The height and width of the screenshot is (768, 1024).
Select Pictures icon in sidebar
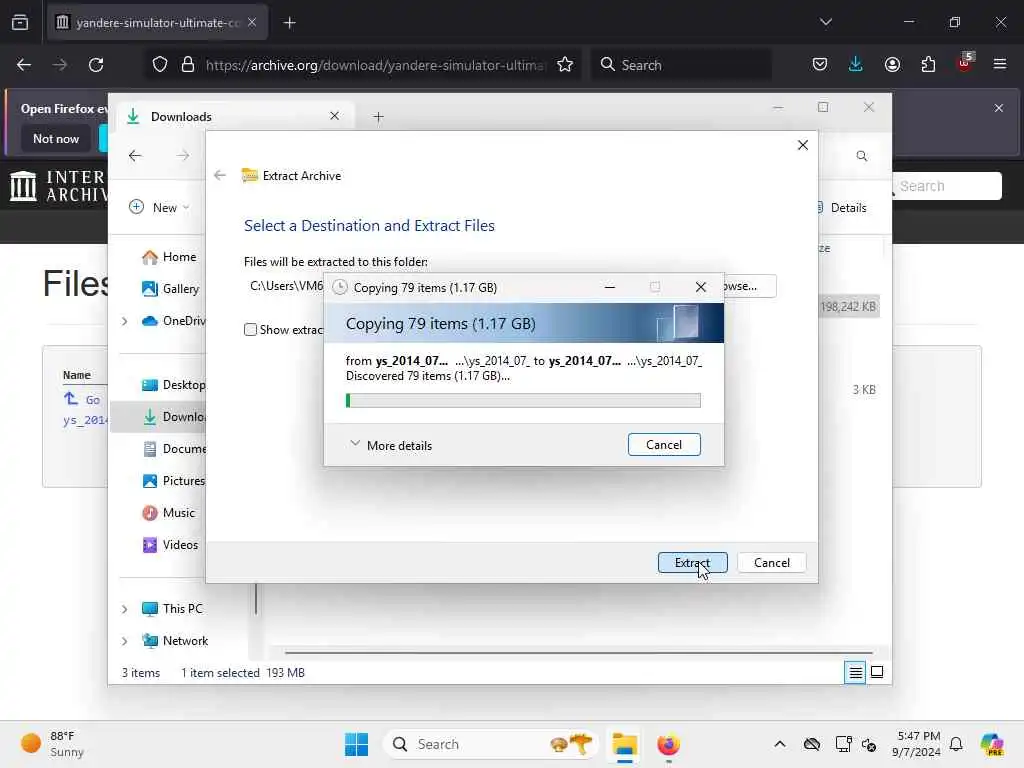pos(150,481)
